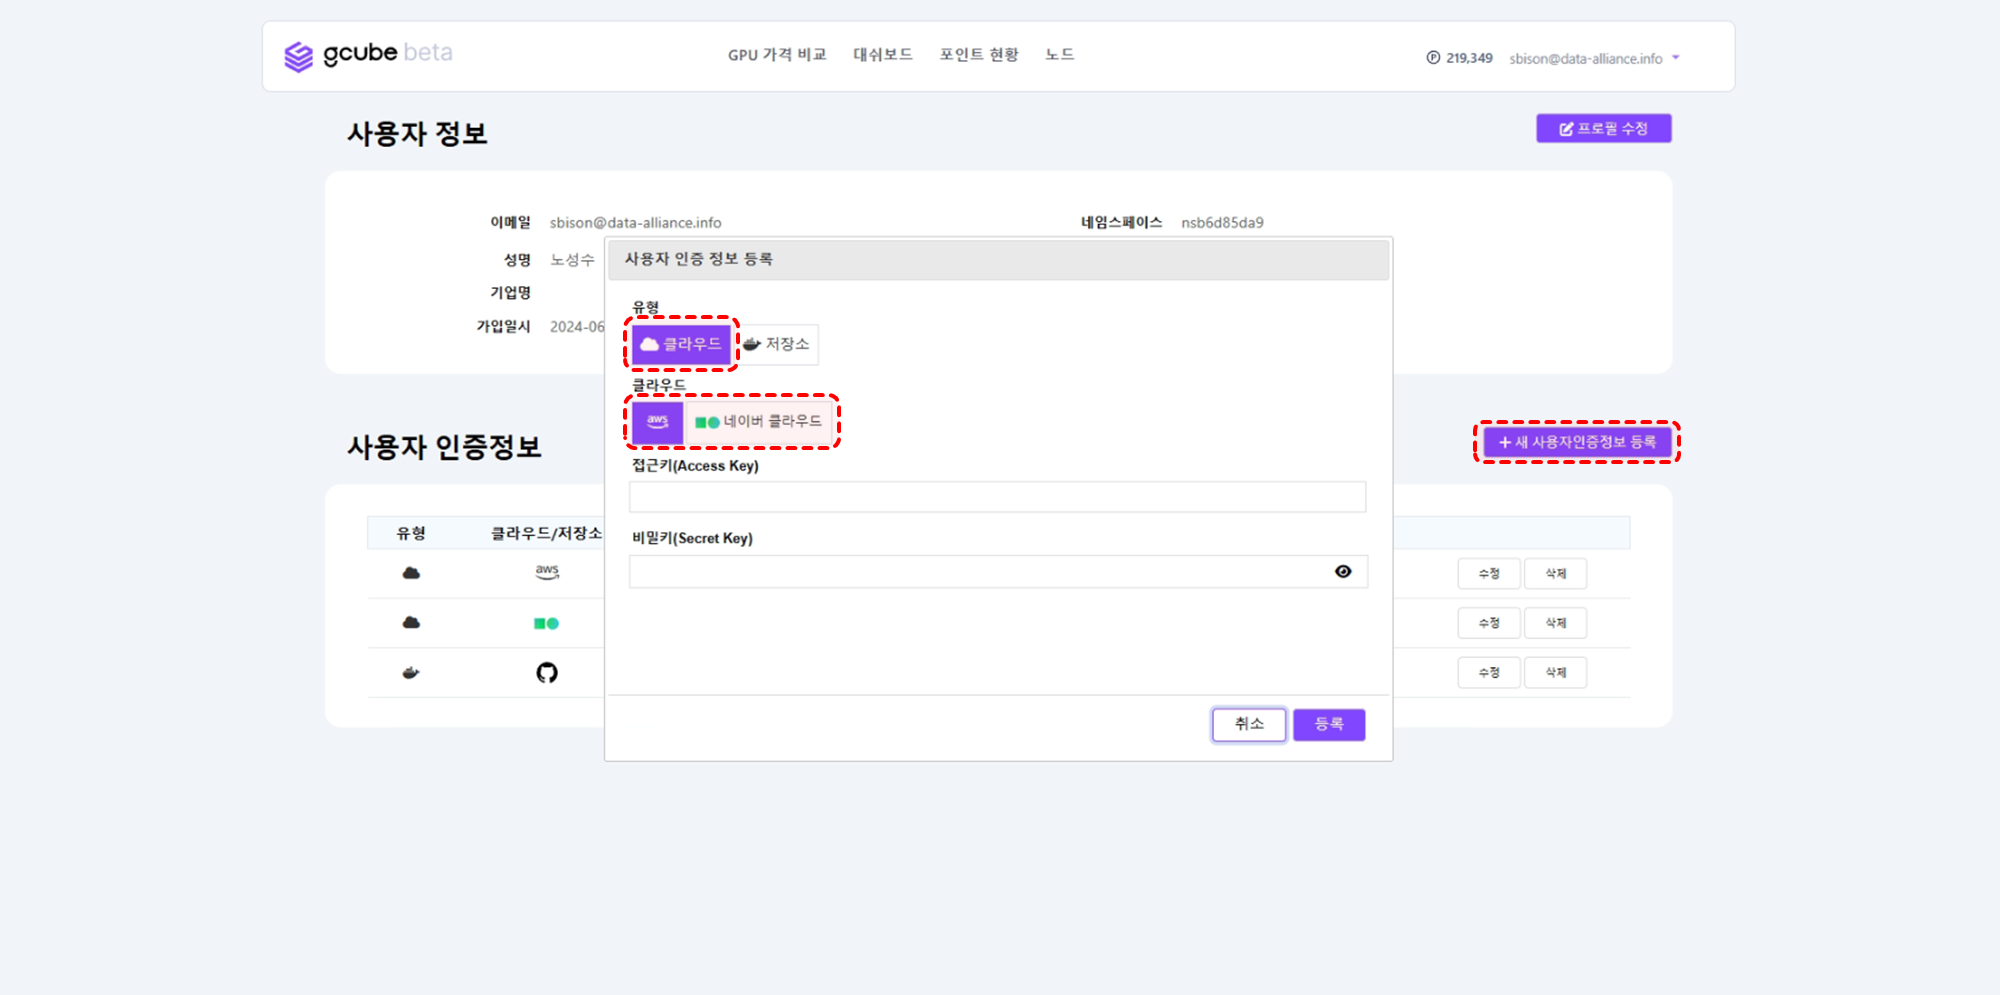The image size is (2000, 995).
Task: Navigate to the 노드 page
Action: pyautogui.click(x=1060, y=55)
